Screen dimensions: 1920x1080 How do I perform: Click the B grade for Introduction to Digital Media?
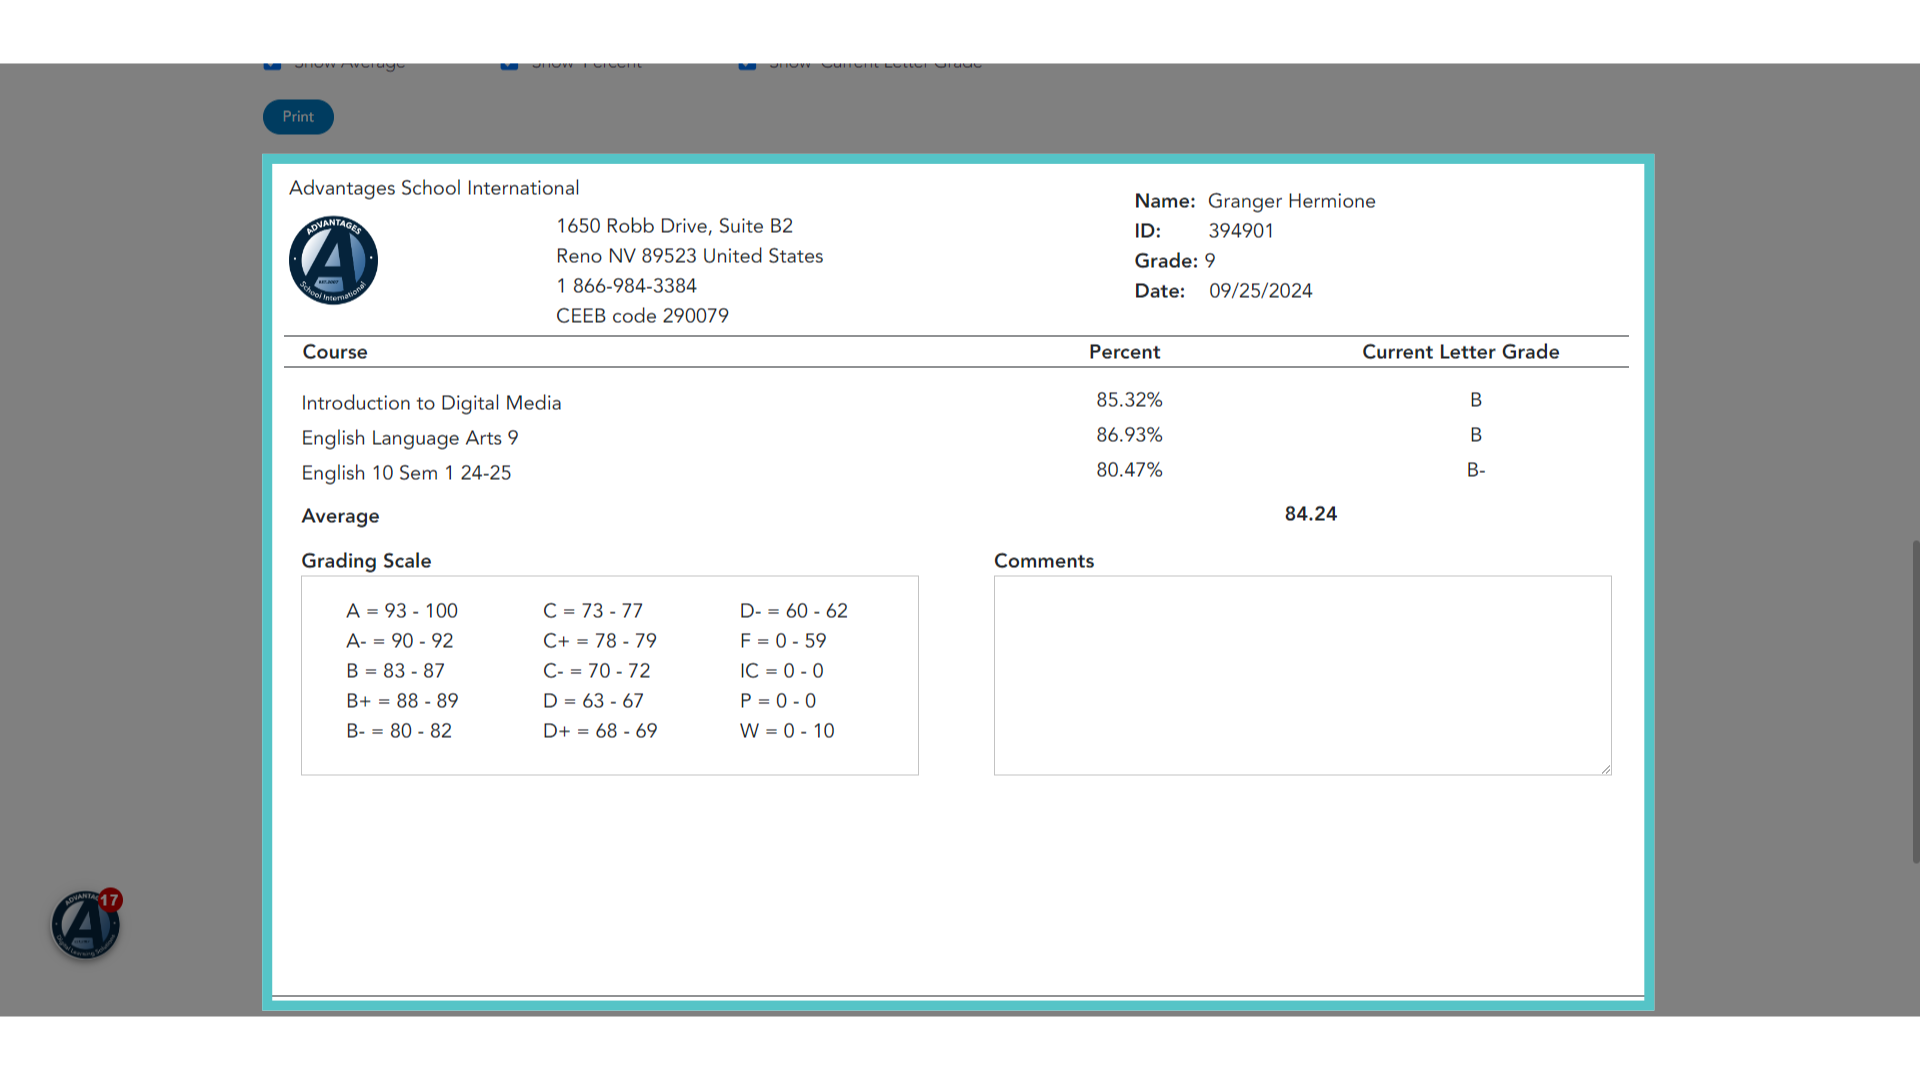[1476, 400]
